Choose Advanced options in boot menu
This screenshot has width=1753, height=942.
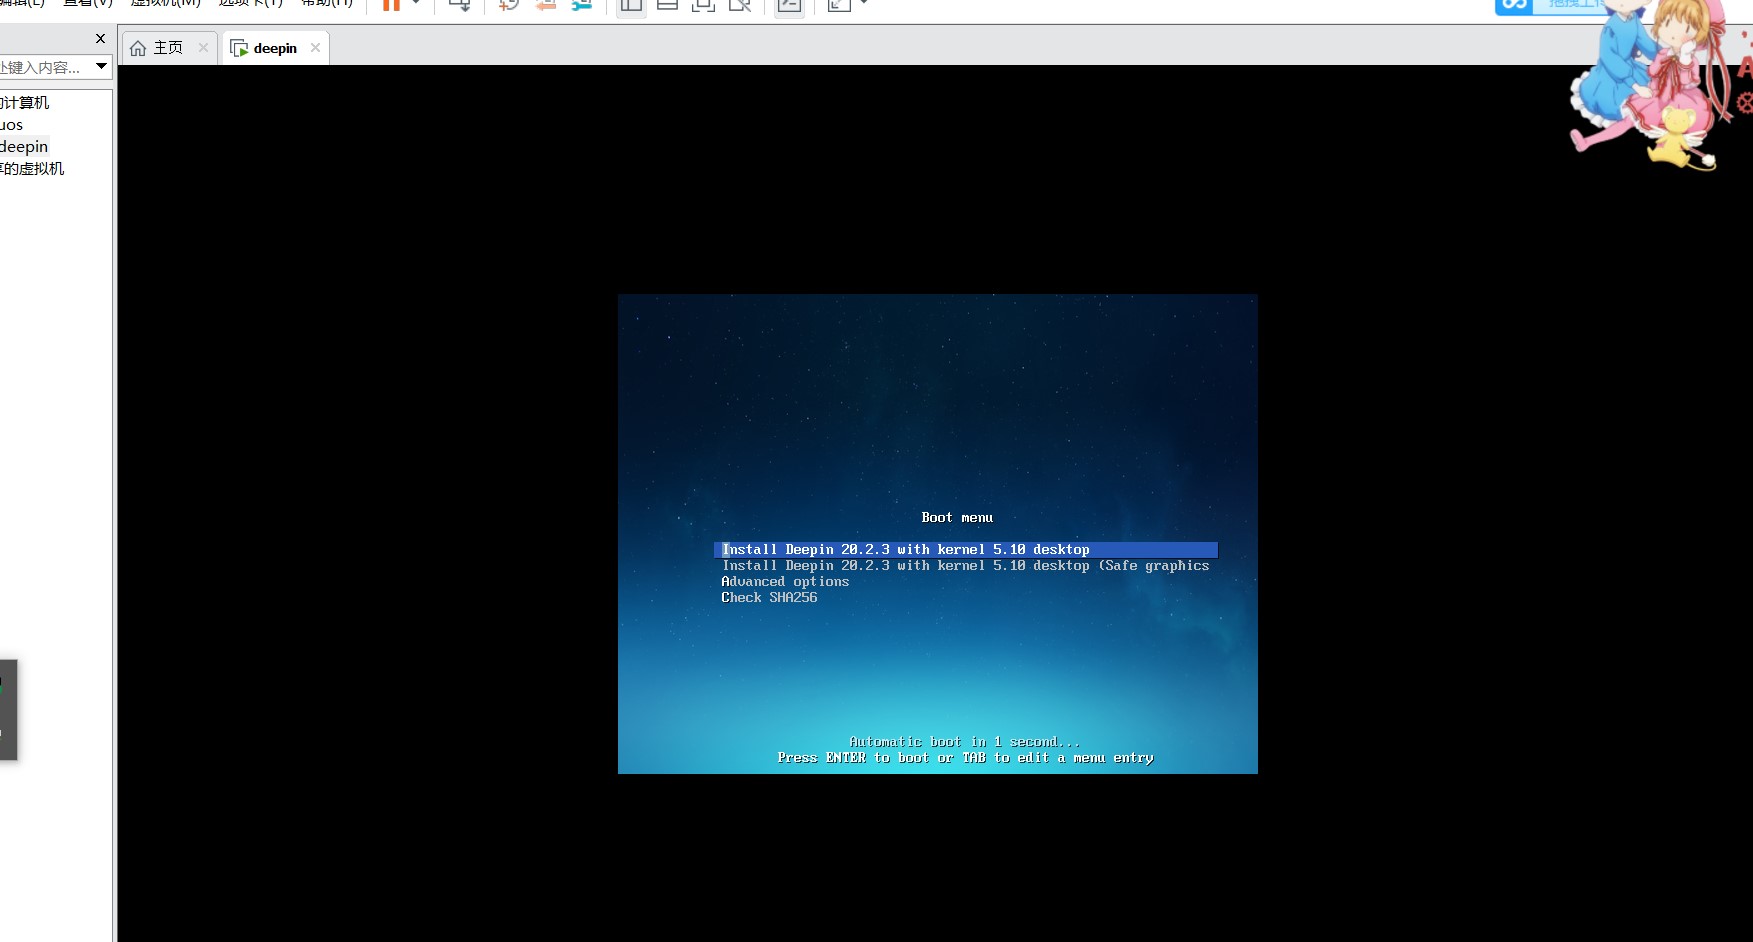(785, 582)
